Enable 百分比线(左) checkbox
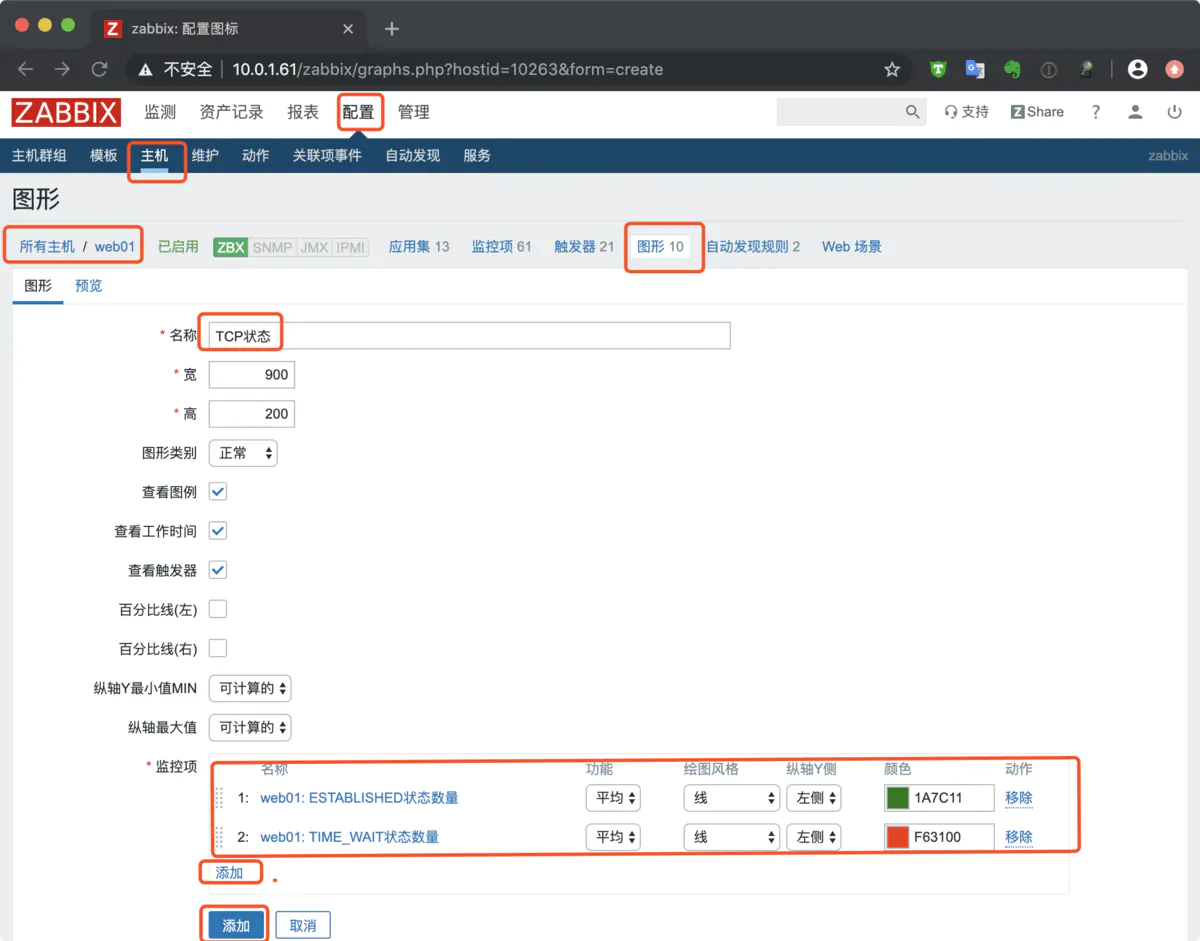Image resolution: width=1200 pixels, height=941 pixels. (x=217, y=609)
